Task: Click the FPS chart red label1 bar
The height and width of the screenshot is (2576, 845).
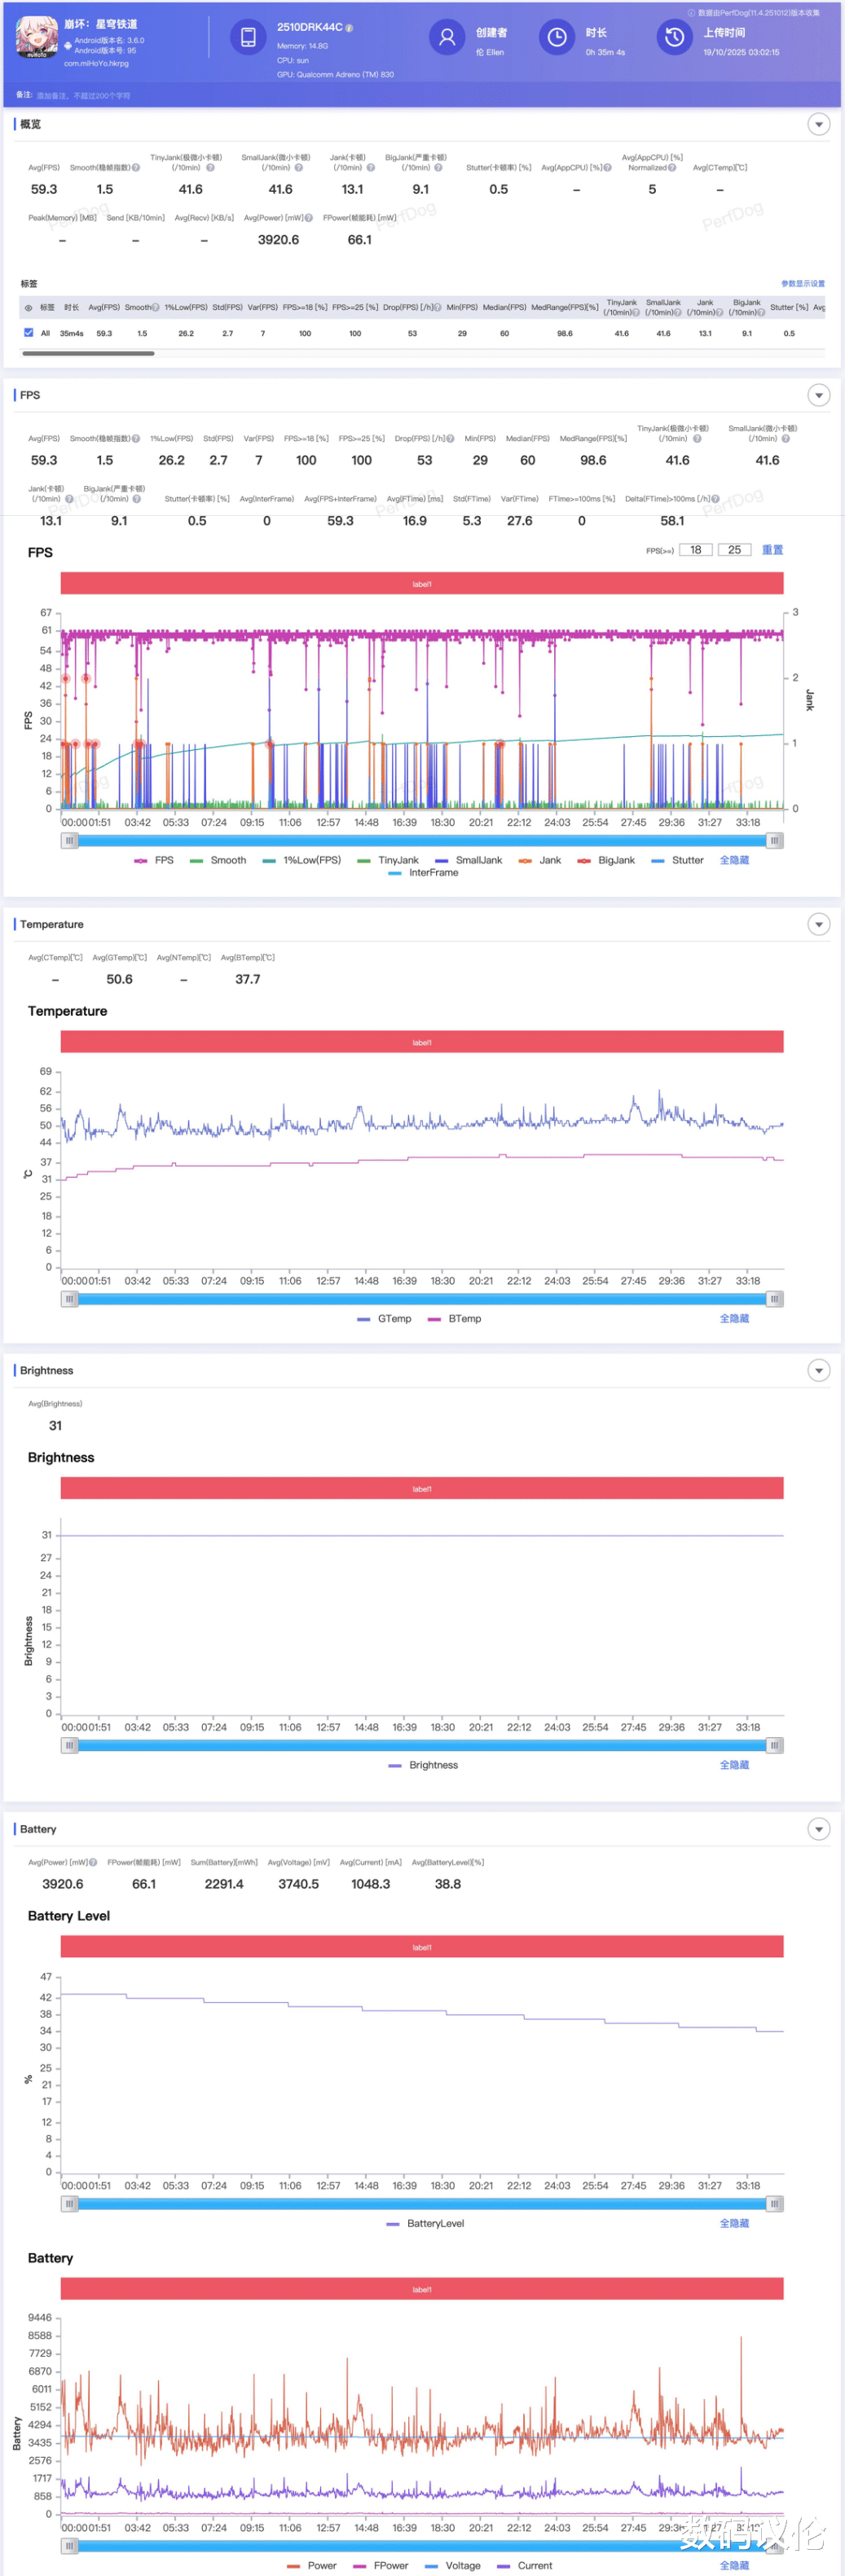Action: click(x=421, y=583)
